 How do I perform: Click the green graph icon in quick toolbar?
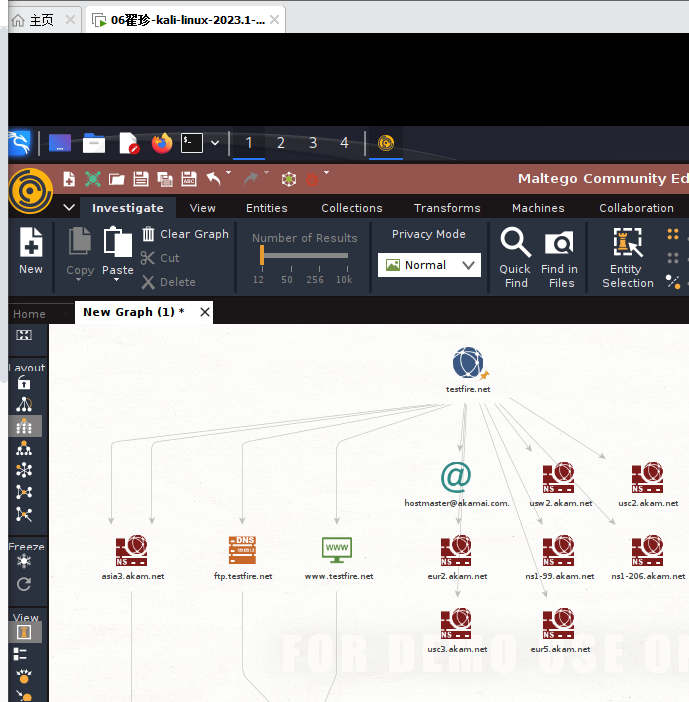93,180
